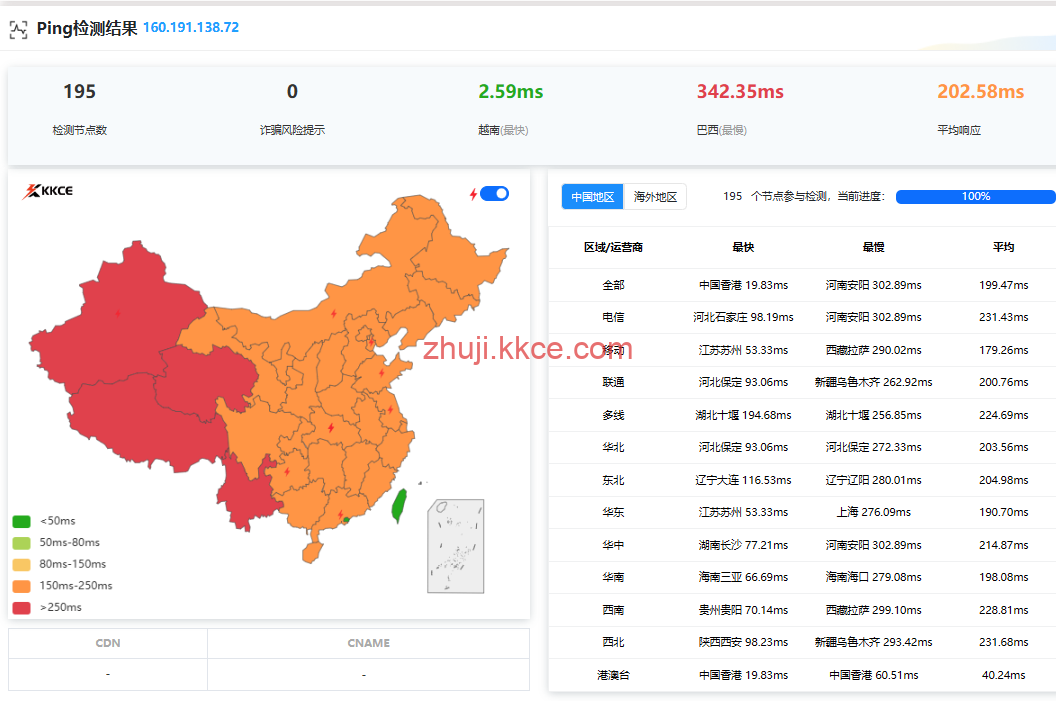Screen dimensions: 1056x701
Task: Click the KKCE logo on the map
Action: tap(47, 191)
